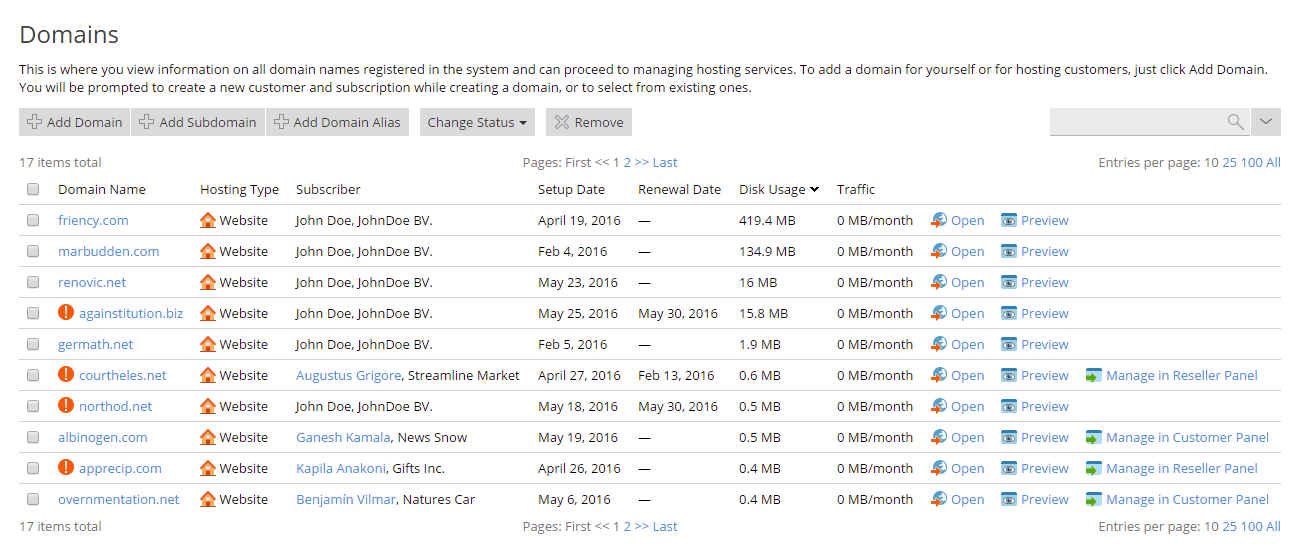Viewport: 1300px width, 544px height.
Task: Select the checkbox for overnmentation.net row
Action: pyautogui.click(x=33, y=499)
